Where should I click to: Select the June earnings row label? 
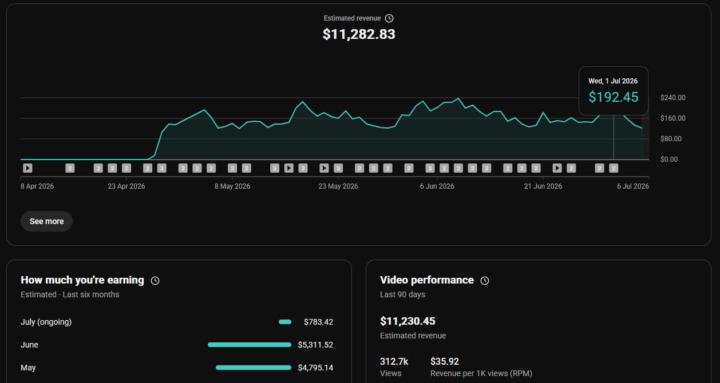(x=29, y=345)
